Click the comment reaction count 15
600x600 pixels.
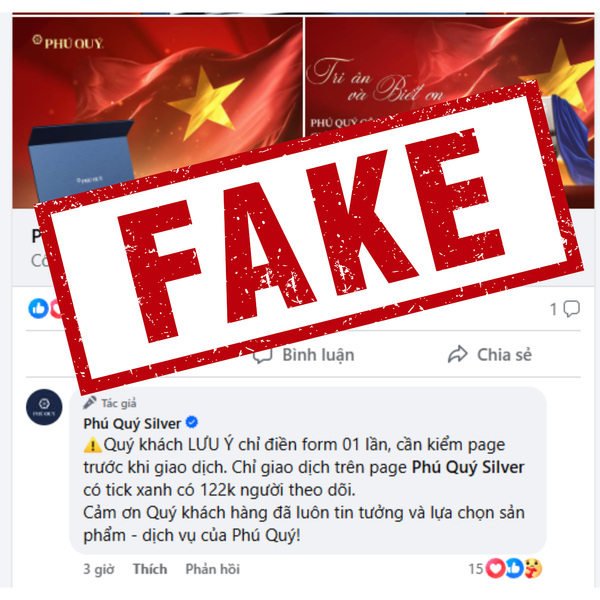[x=476, y=569]
